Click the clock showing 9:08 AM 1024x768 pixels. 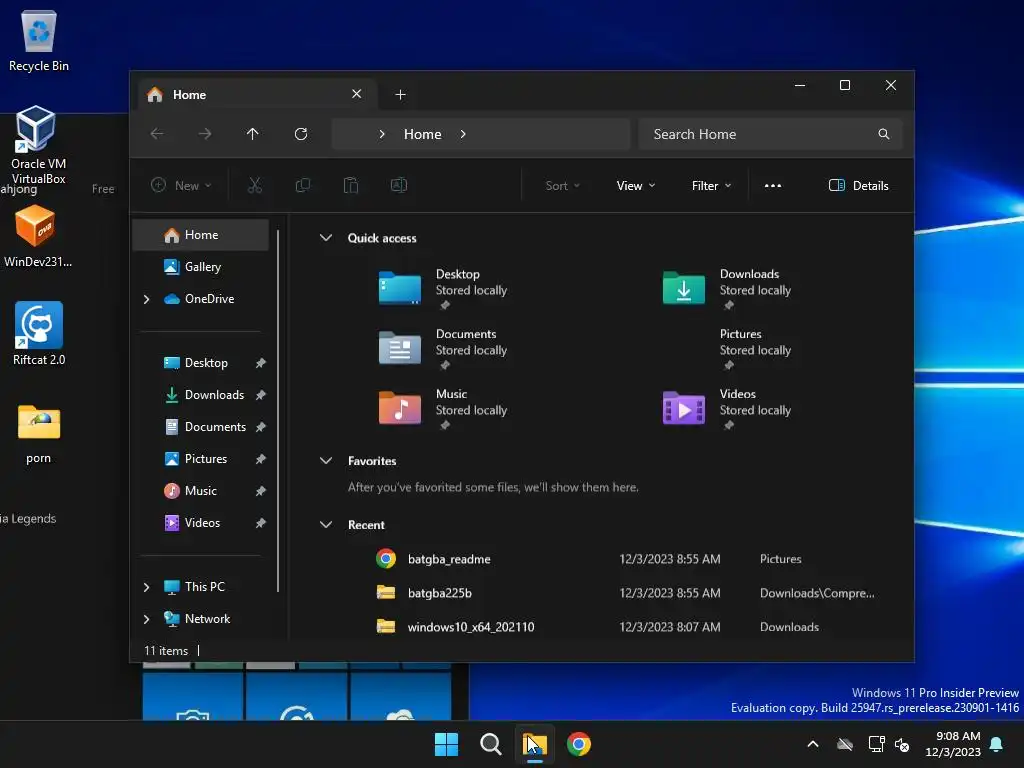point(958,736)
